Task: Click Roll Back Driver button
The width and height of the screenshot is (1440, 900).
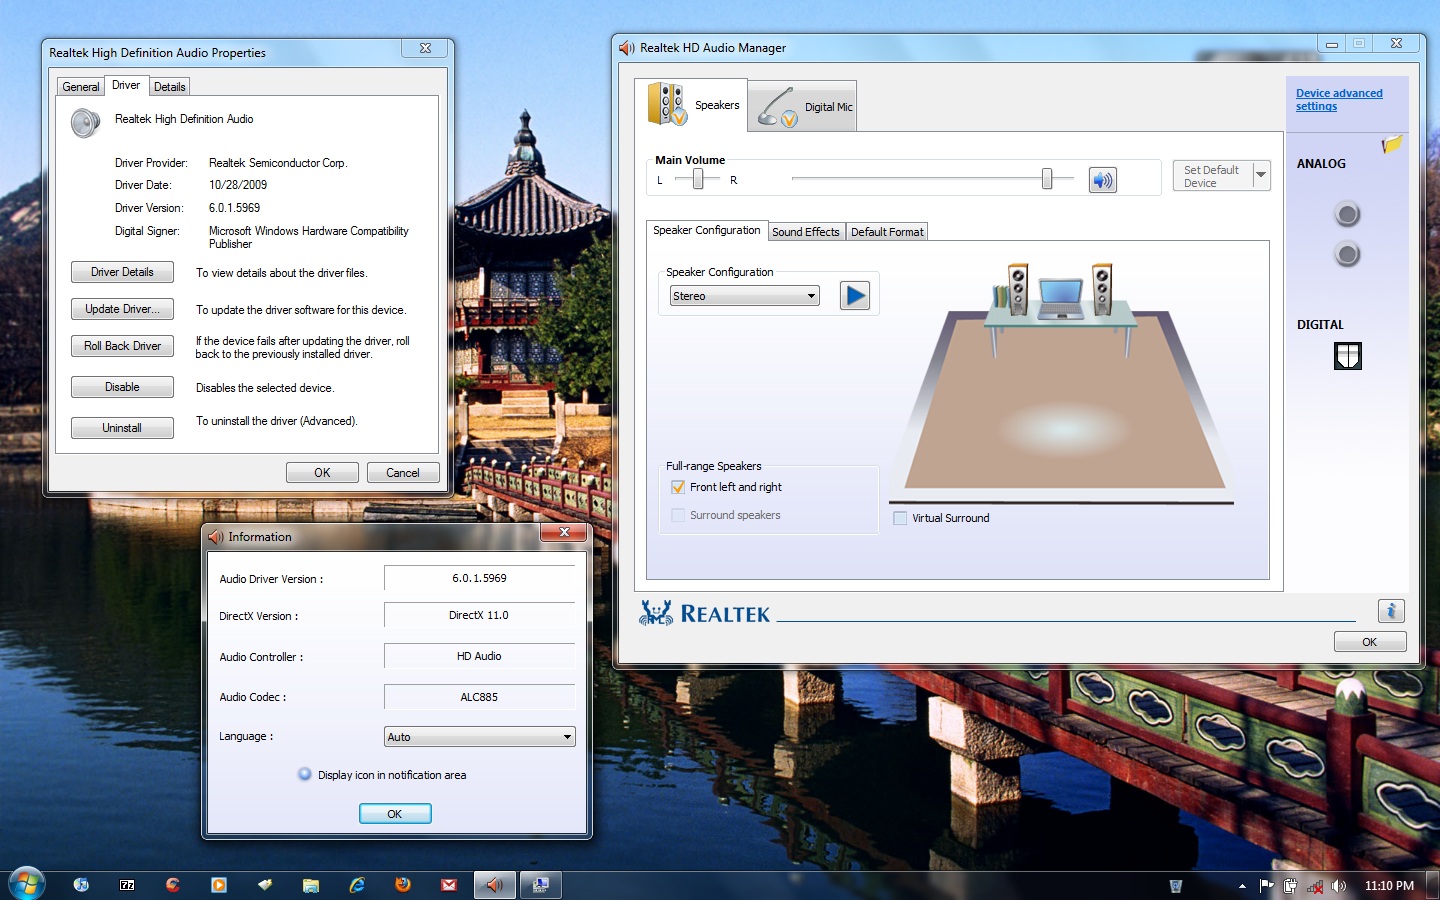Action: coord(122,346)
